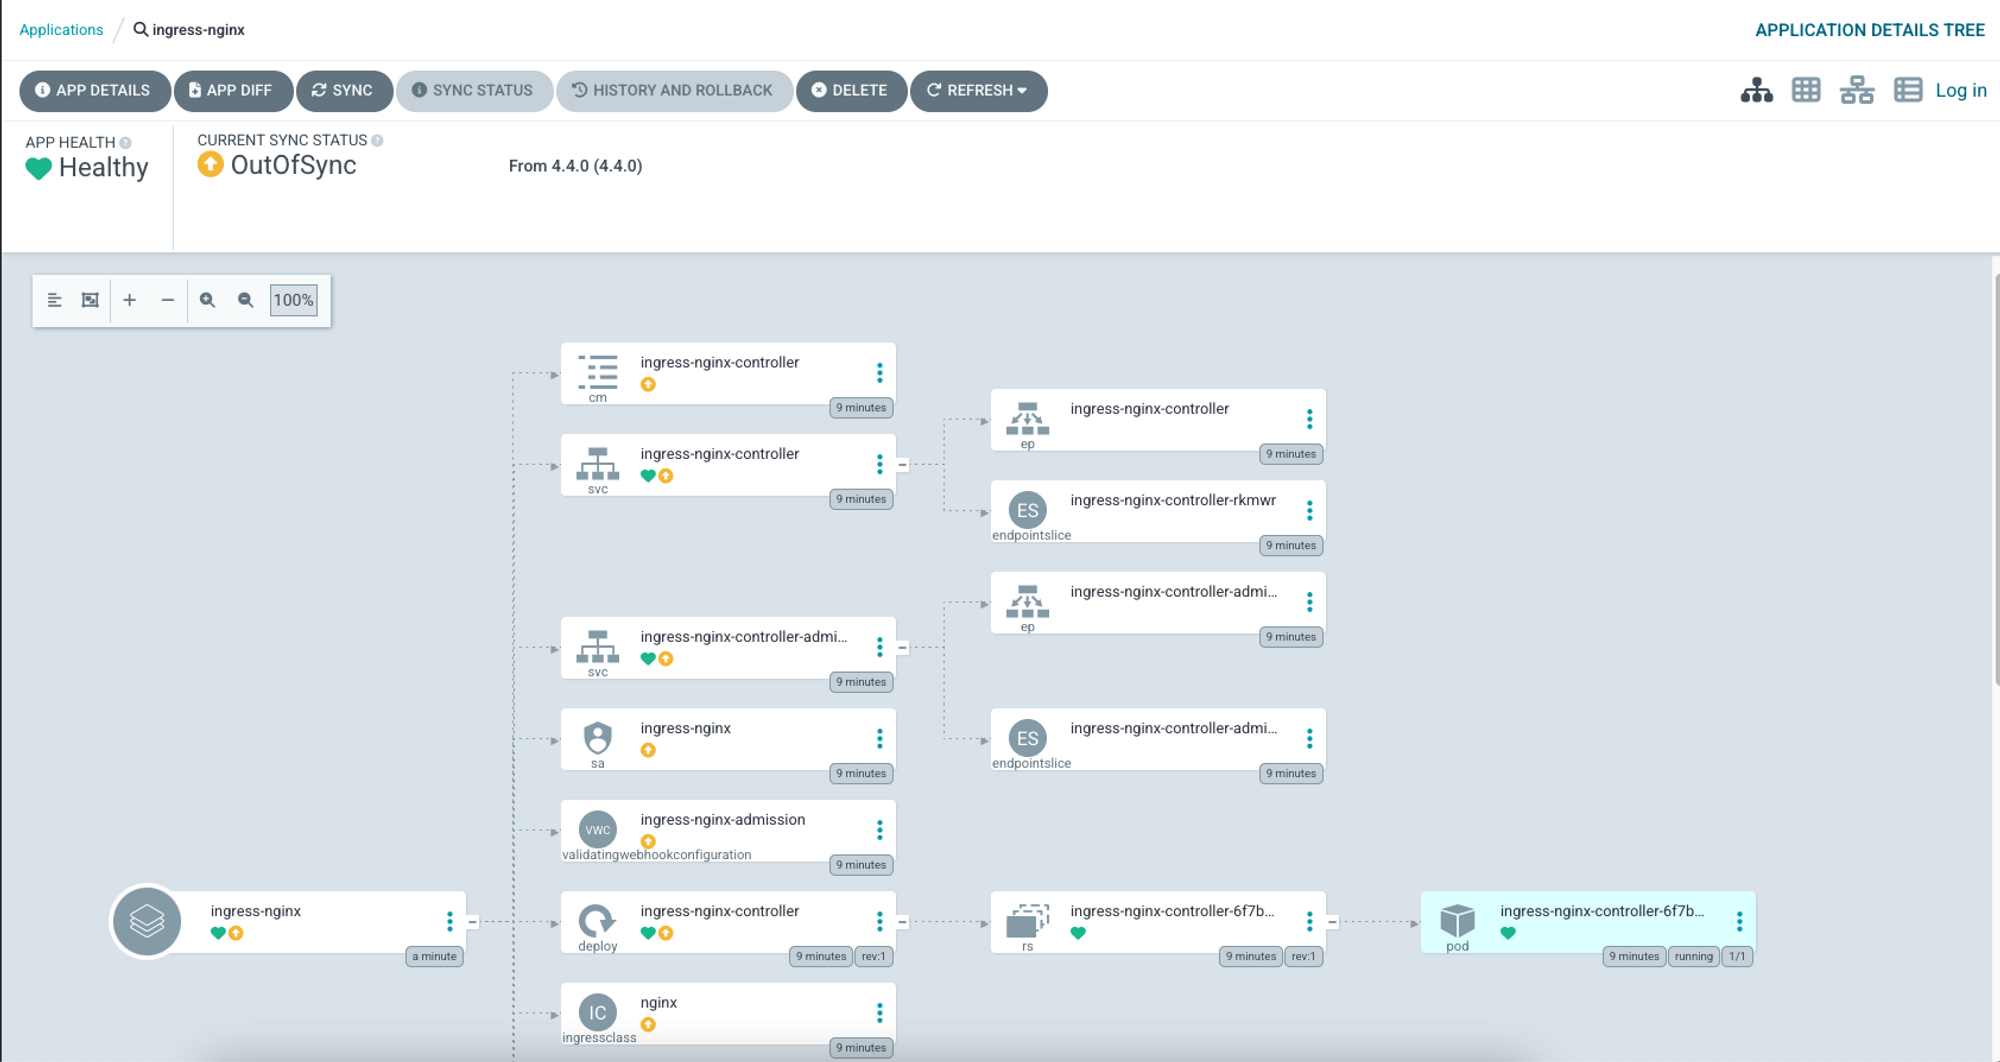Click the IC ingressclass nginx icon
Screen dimensions: 2000x1062
click(x=598, y=1012)
